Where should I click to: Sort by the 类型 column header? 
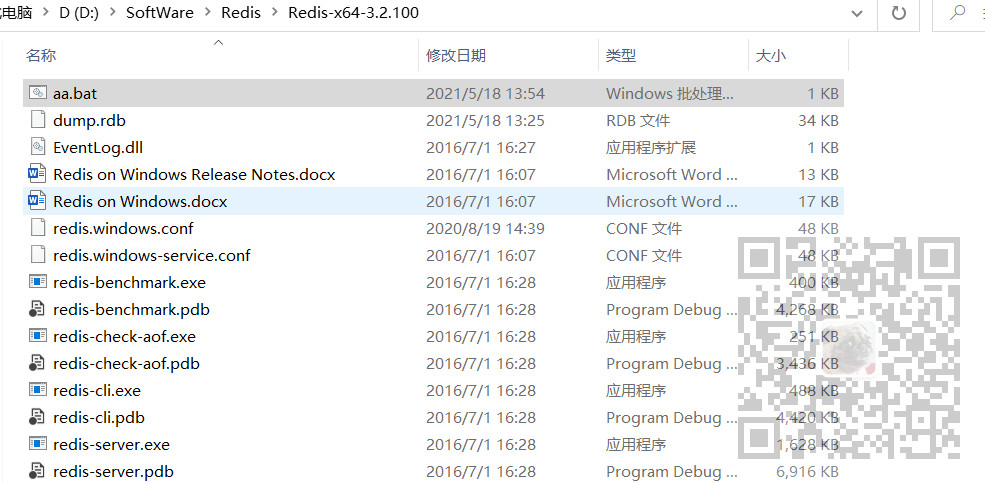[621, 56]
